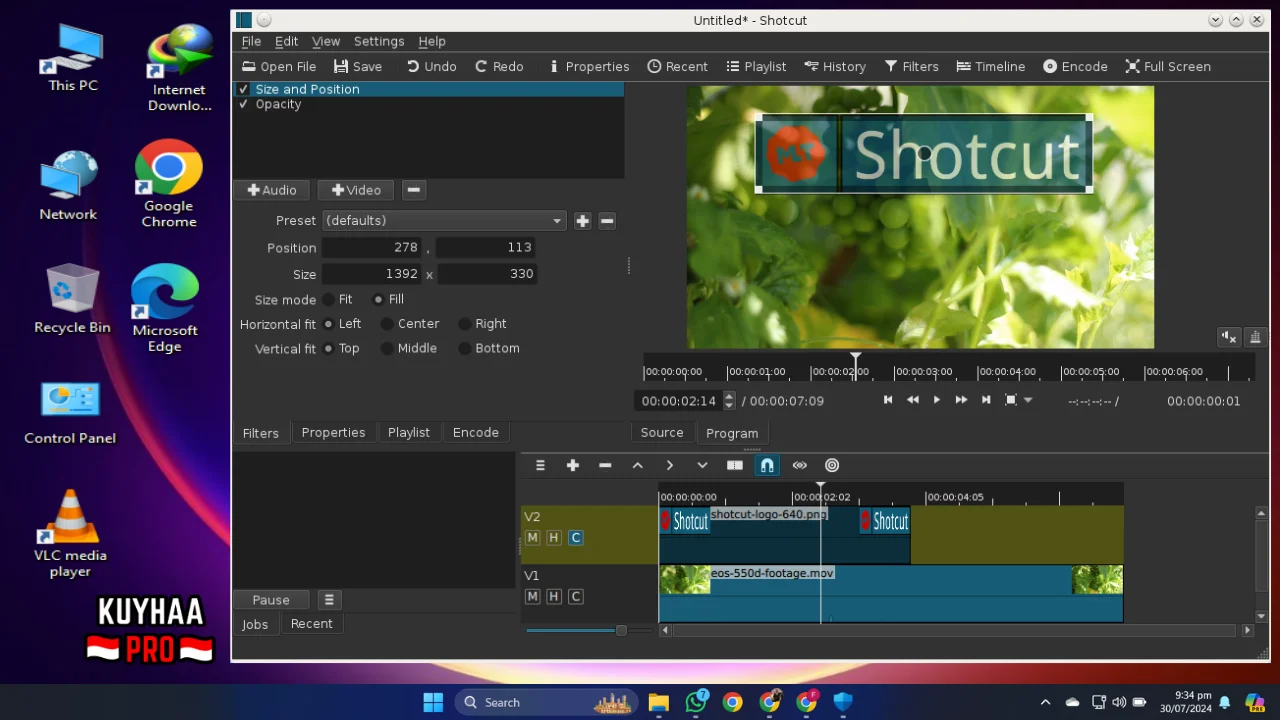Screen dimensions: 1280x720
Task: Play the video in the player
Action: click(937, 400)
